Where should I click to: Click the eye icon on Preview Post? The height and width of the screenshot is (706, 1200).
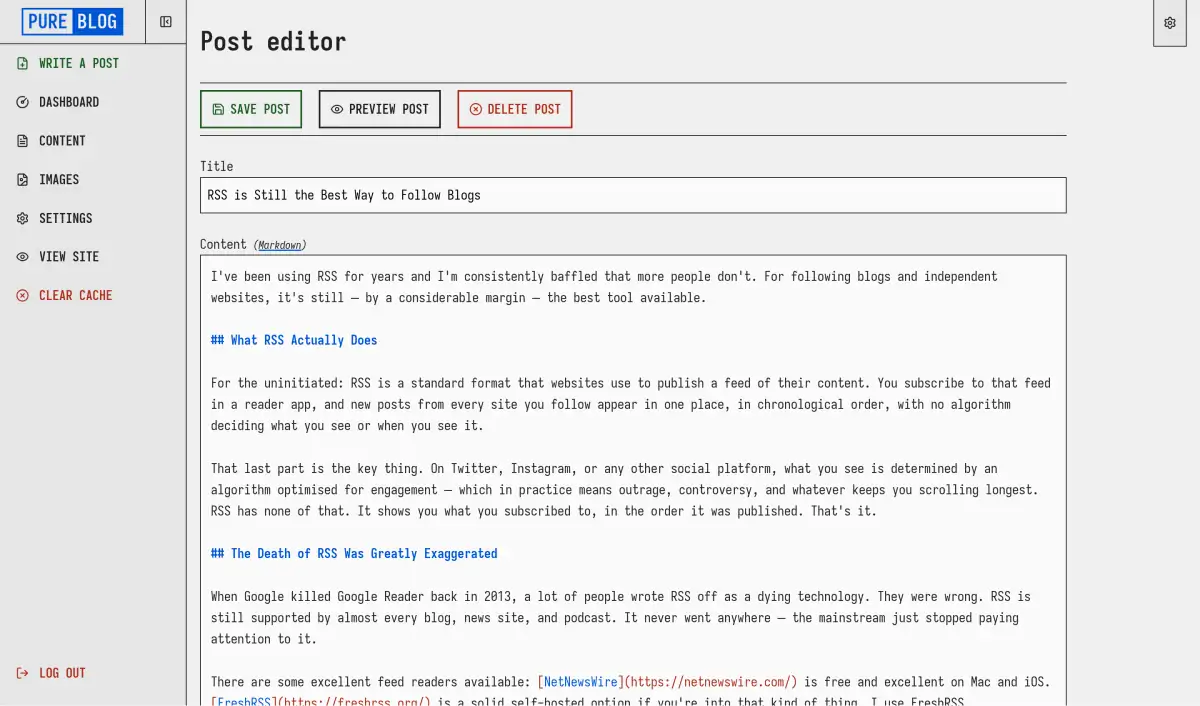pyautogui.click(x=337, y=109)
